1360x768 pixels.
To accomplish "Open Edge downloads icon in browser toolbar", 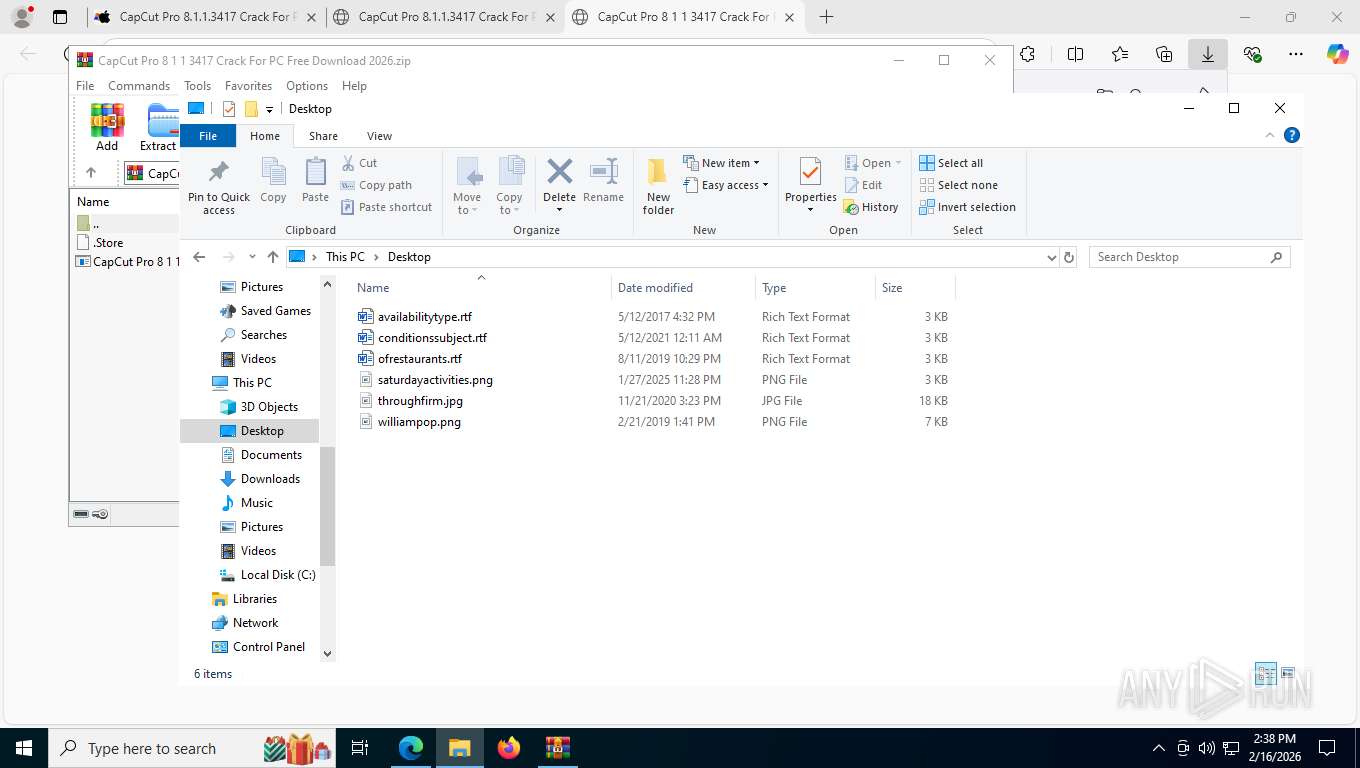I will coord(1208,54).
